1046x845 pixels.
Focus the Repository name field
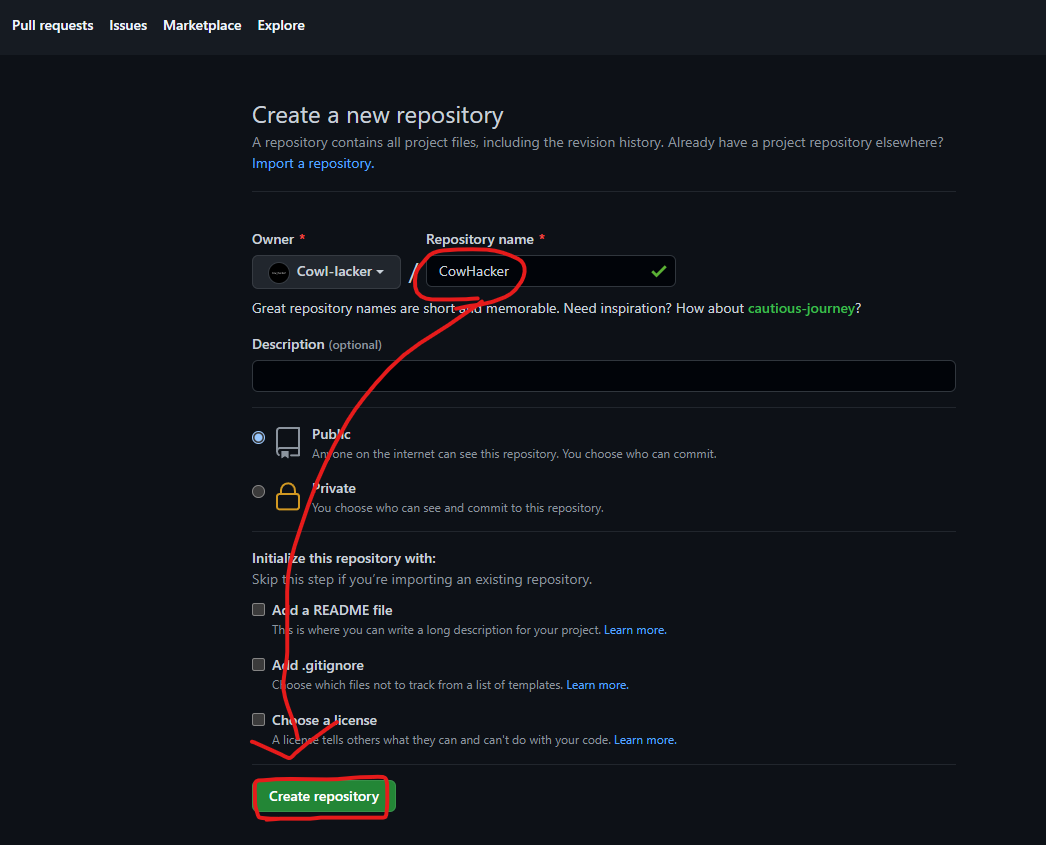pos(550,271)
